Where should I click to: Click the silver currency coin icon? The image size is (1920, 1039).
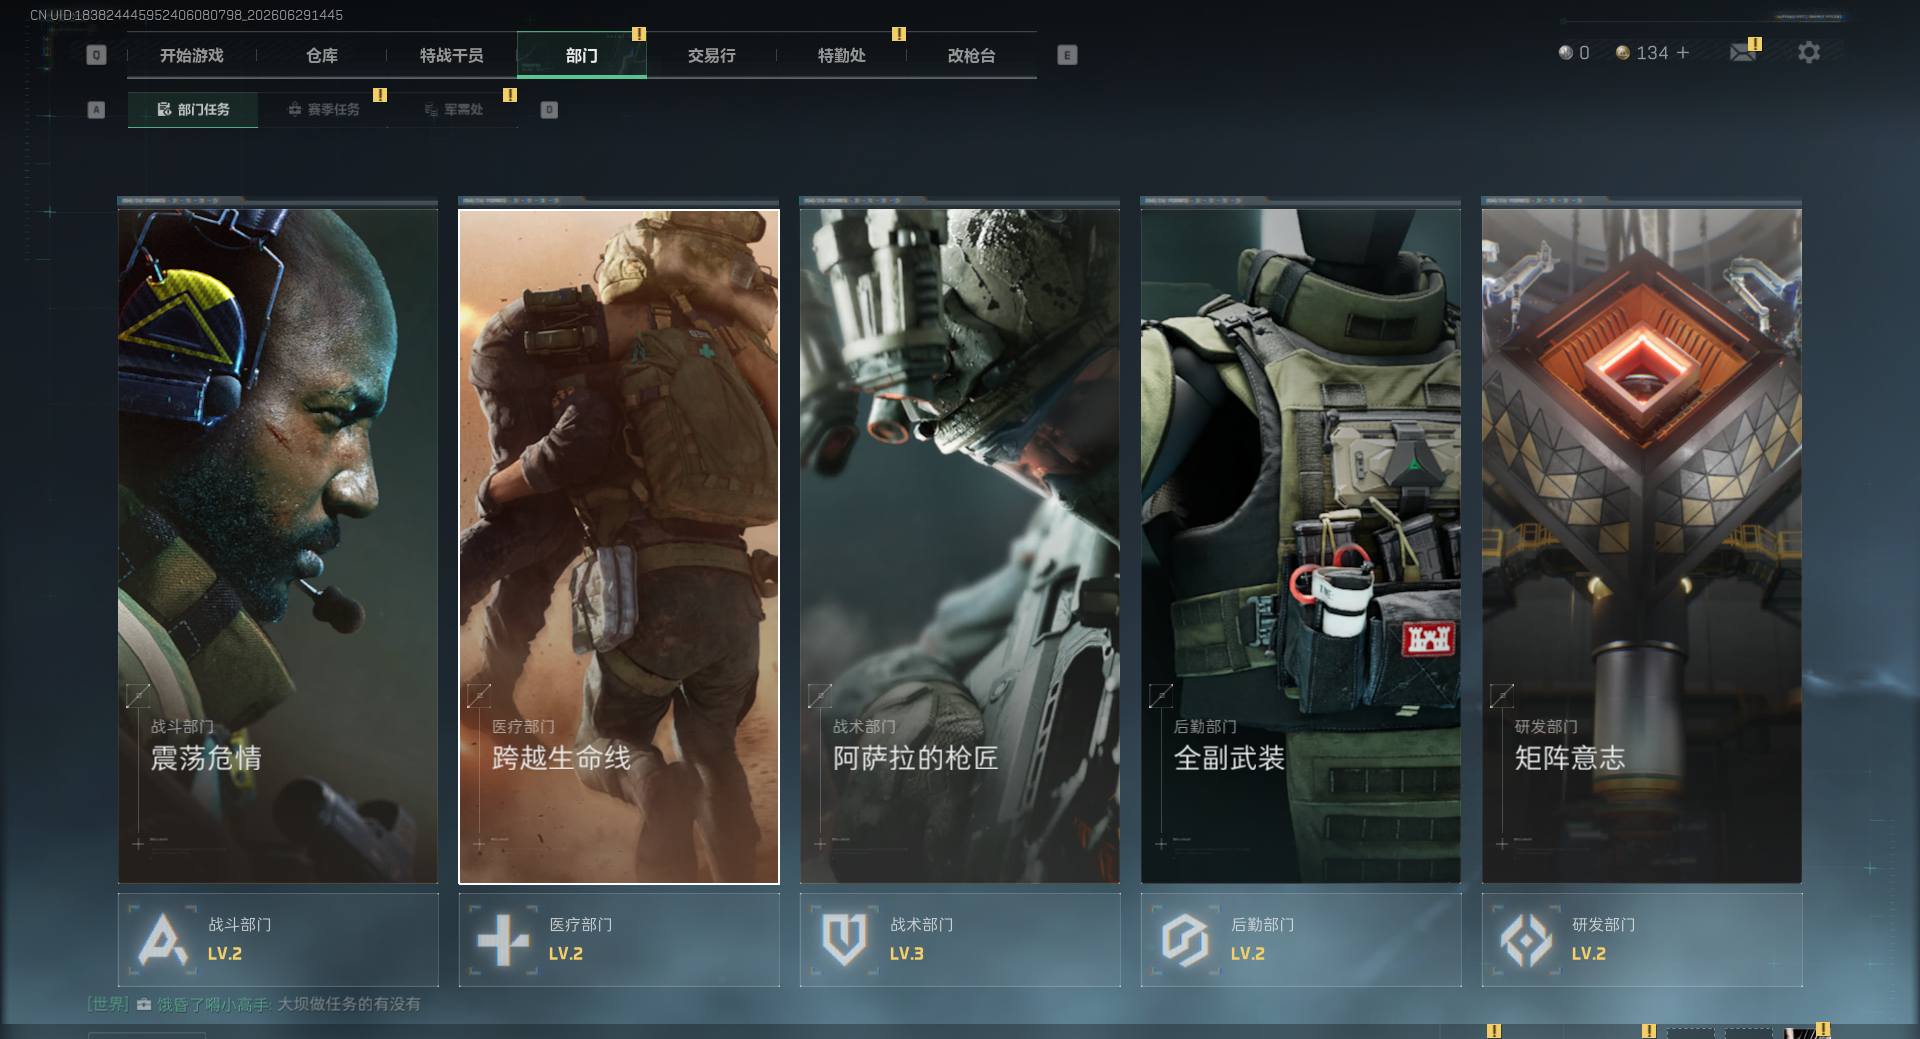pos(1566,52)
